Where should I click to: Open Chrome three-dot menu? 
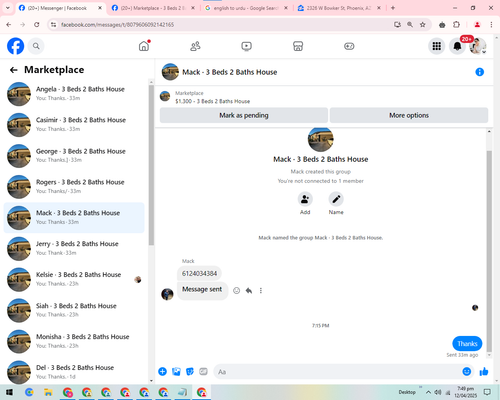(491, 25)
